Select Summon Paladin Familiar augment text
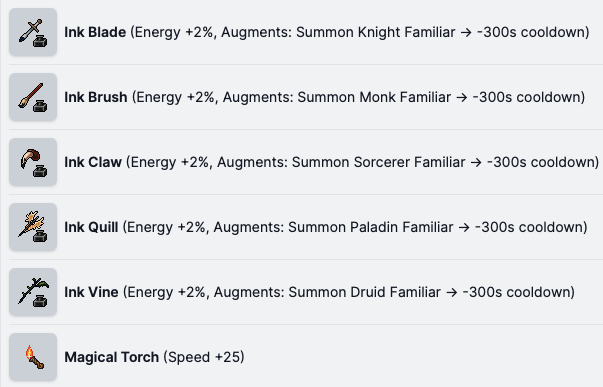This screenshot has width=603, height=387. tap(371, 227)
